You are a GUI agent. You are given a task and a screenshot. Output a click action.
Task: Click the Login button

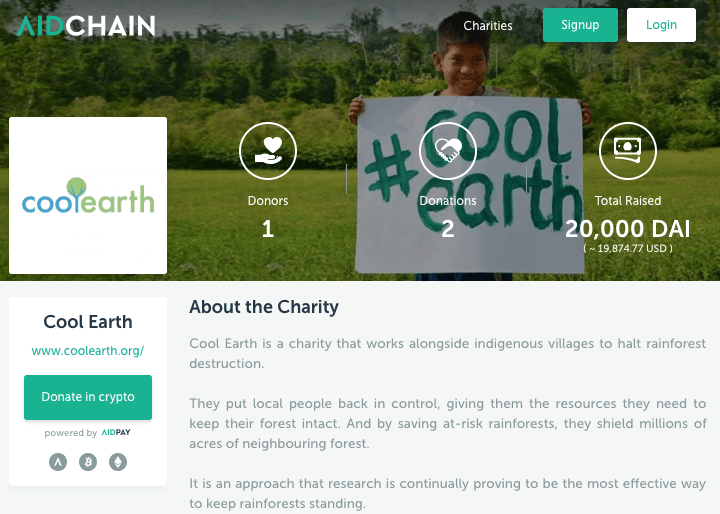(x=661, y=25)
